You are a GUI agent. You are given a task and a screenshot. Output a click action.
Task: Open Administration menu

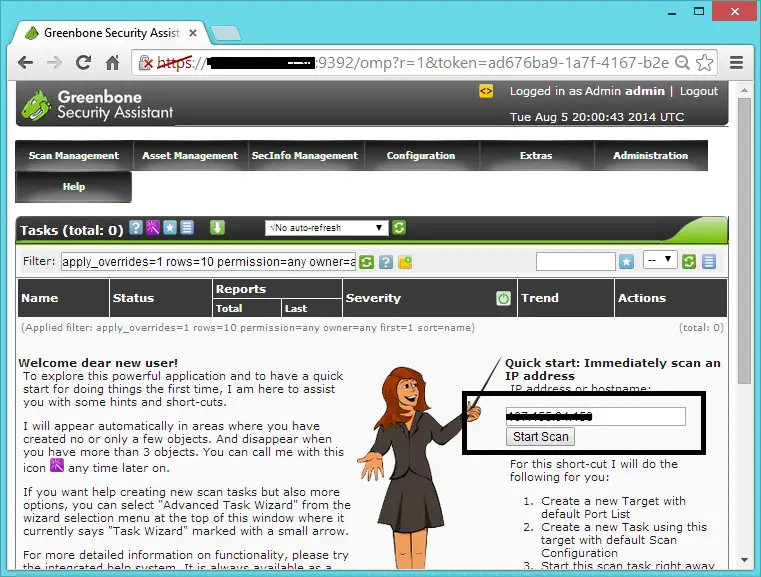[x=651, y=156]
